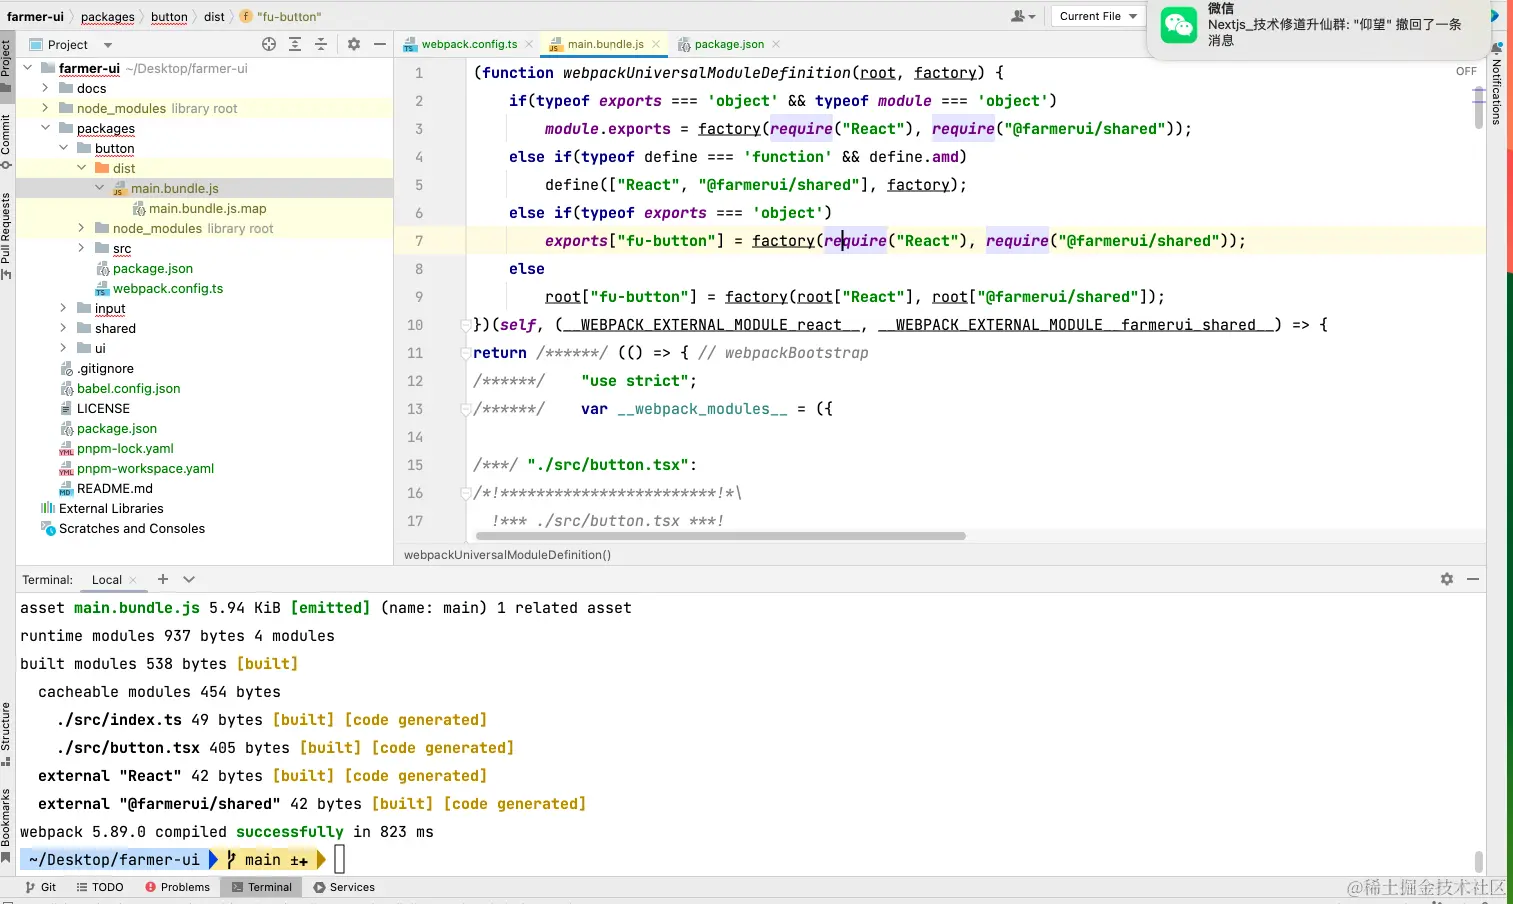Open Structure sidebar tool
The width and height of the screenshot is (1513, 904).
(6, 733)
